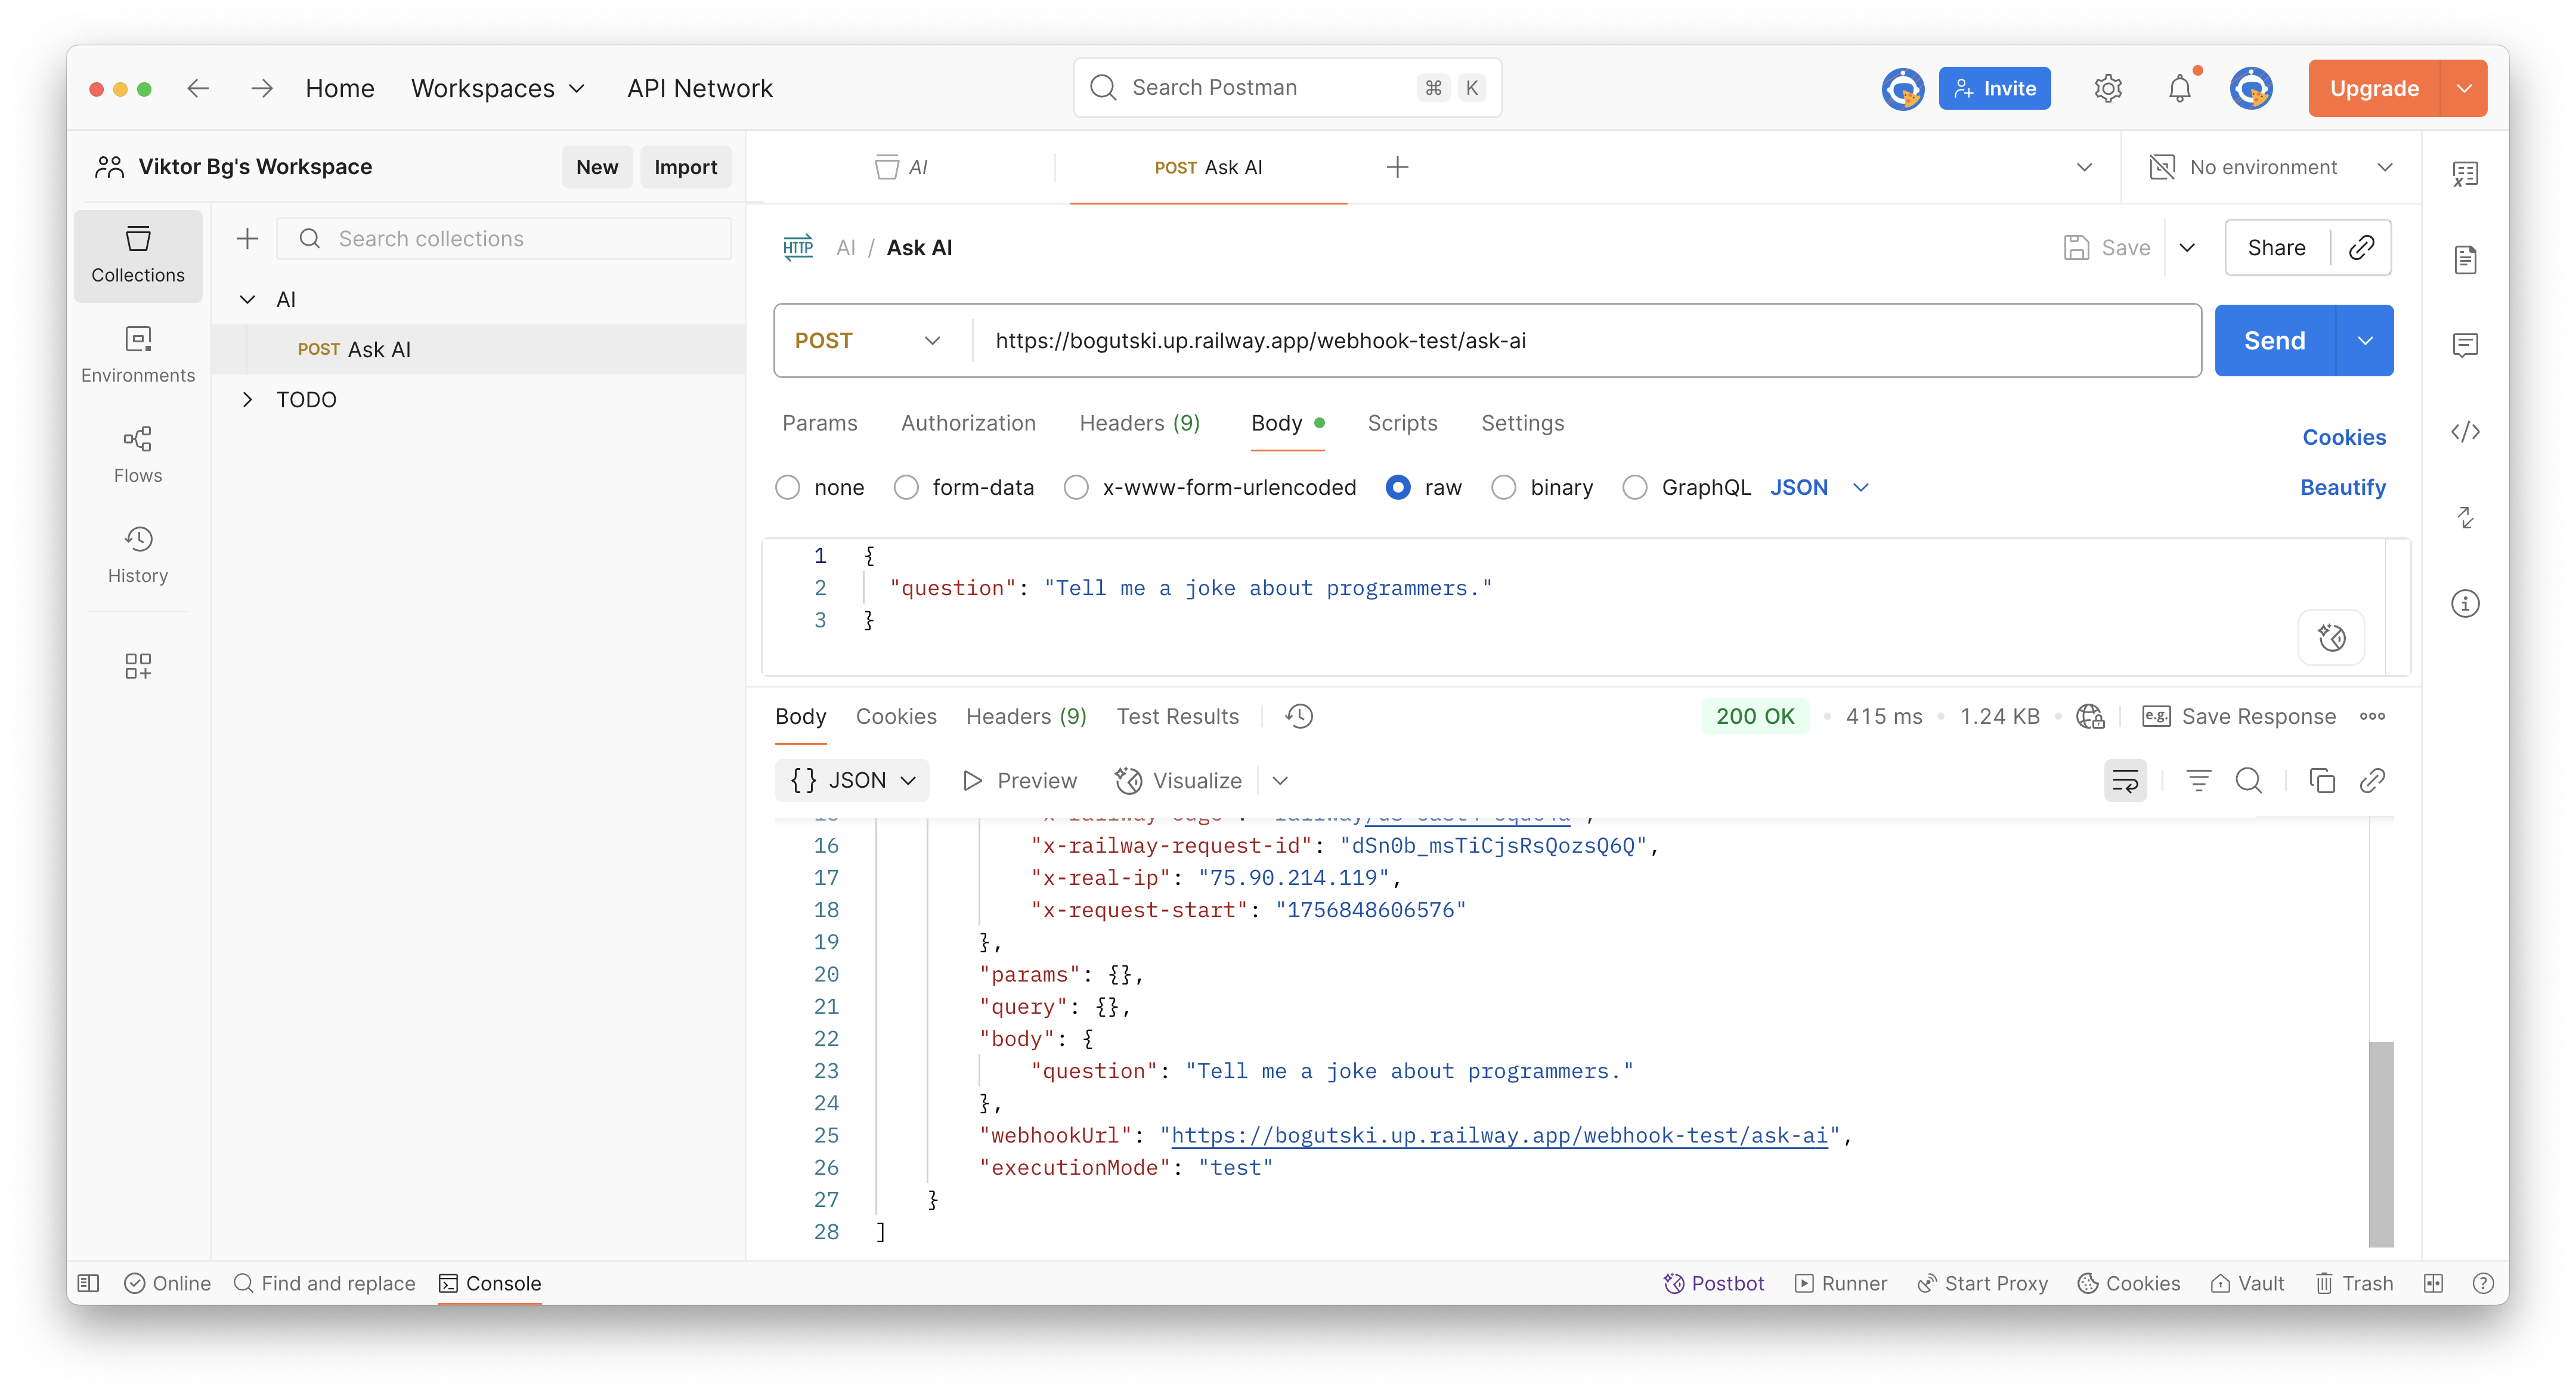
Task: Open History in the sidebar
Action: click(x=138, y=554)
